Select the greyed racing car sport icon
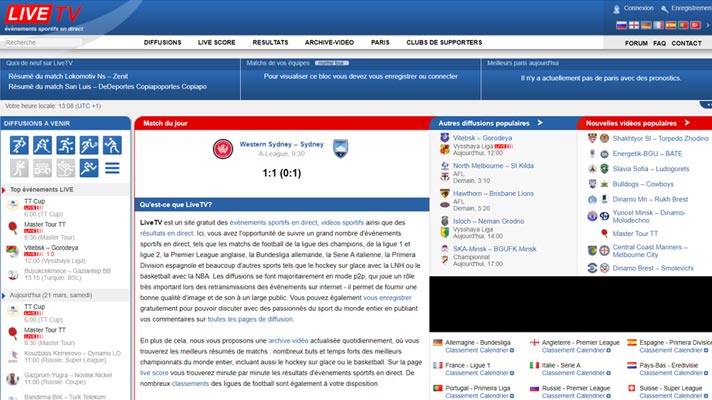The width and height of the screenshot is (712, 400). [x=42, y=168]
